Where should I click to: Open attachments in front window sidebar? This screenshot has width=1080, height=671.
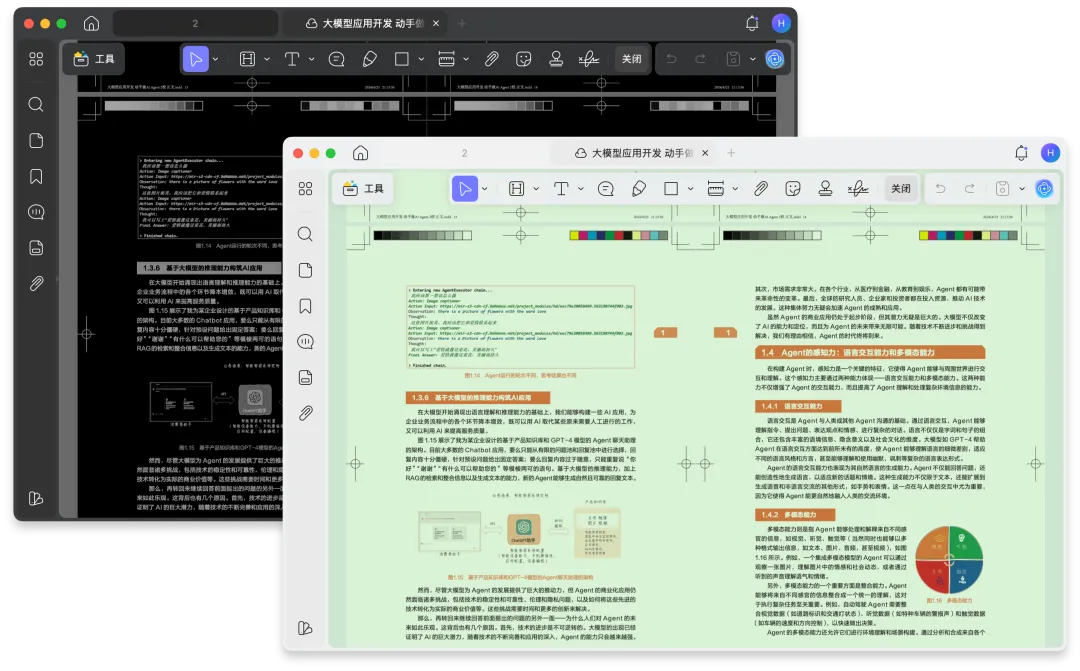[x=305, y=413]
